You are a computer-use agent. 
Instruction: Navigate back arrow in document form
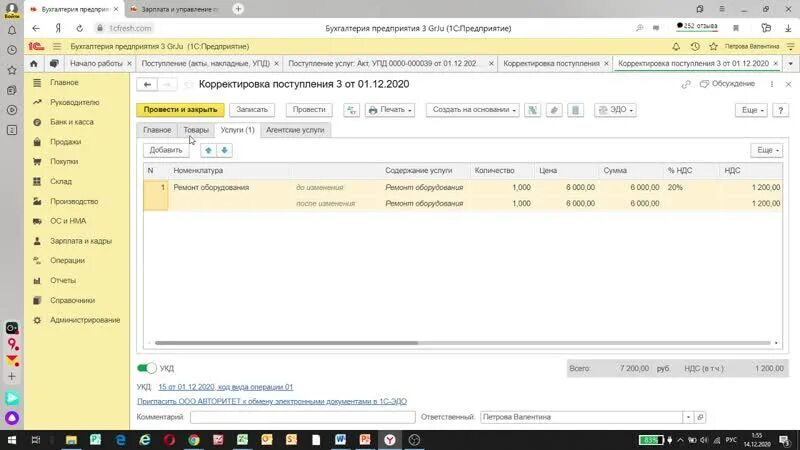(147, 84)
